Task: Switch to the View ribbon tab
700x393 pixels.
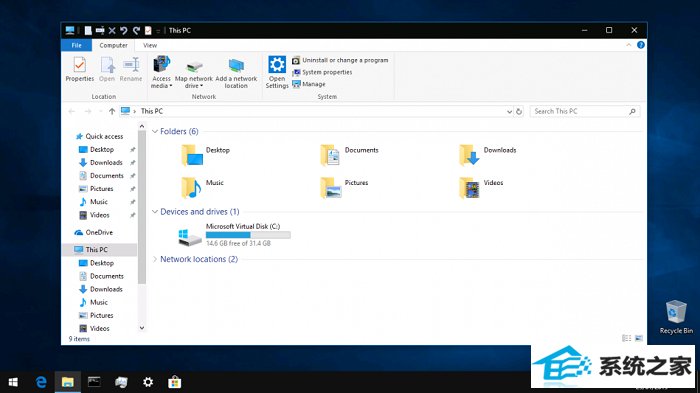Action: pyautogui.click(x=150, y=45)
